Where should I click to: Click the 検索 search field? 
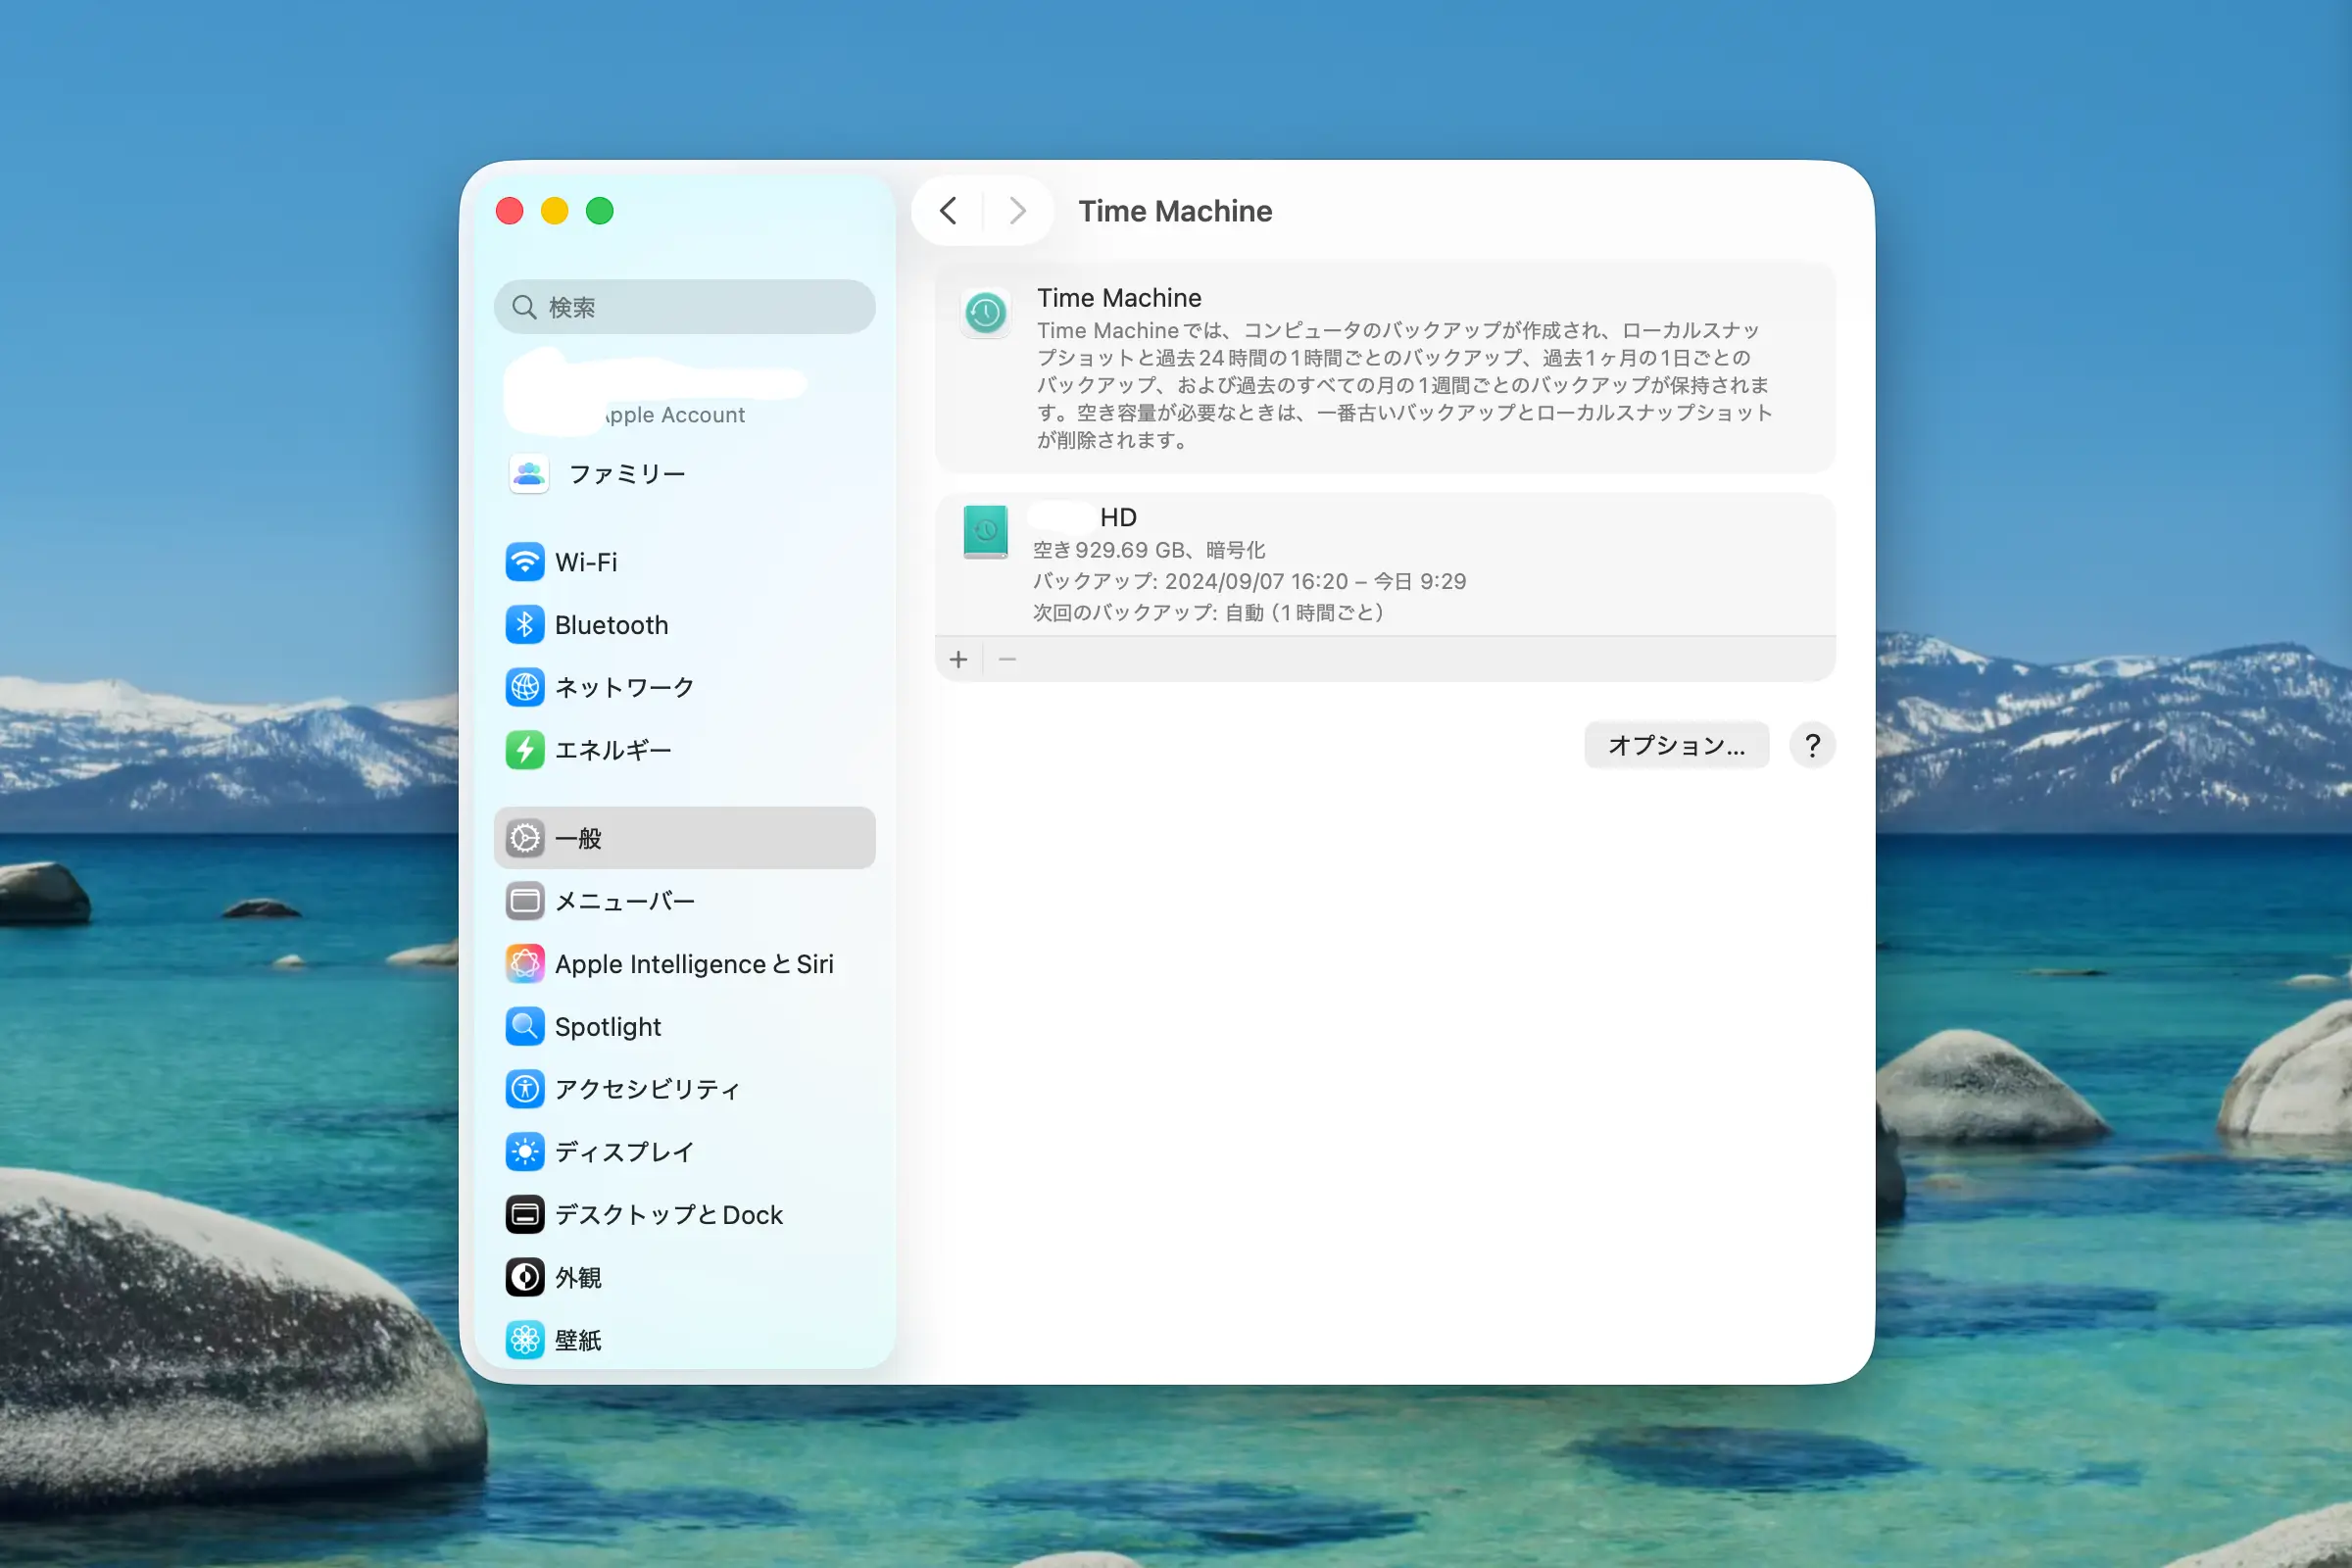pyautogui.click(x=684, y=307)
